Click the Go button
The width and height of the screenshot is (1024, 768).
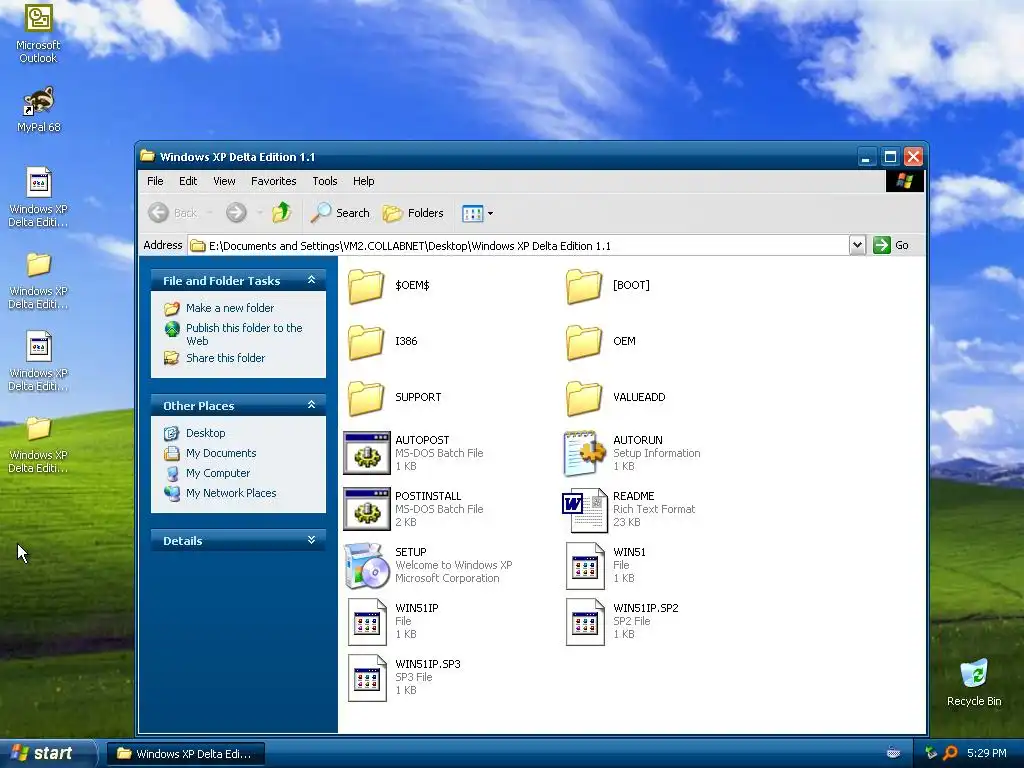[x=891, y=246]
